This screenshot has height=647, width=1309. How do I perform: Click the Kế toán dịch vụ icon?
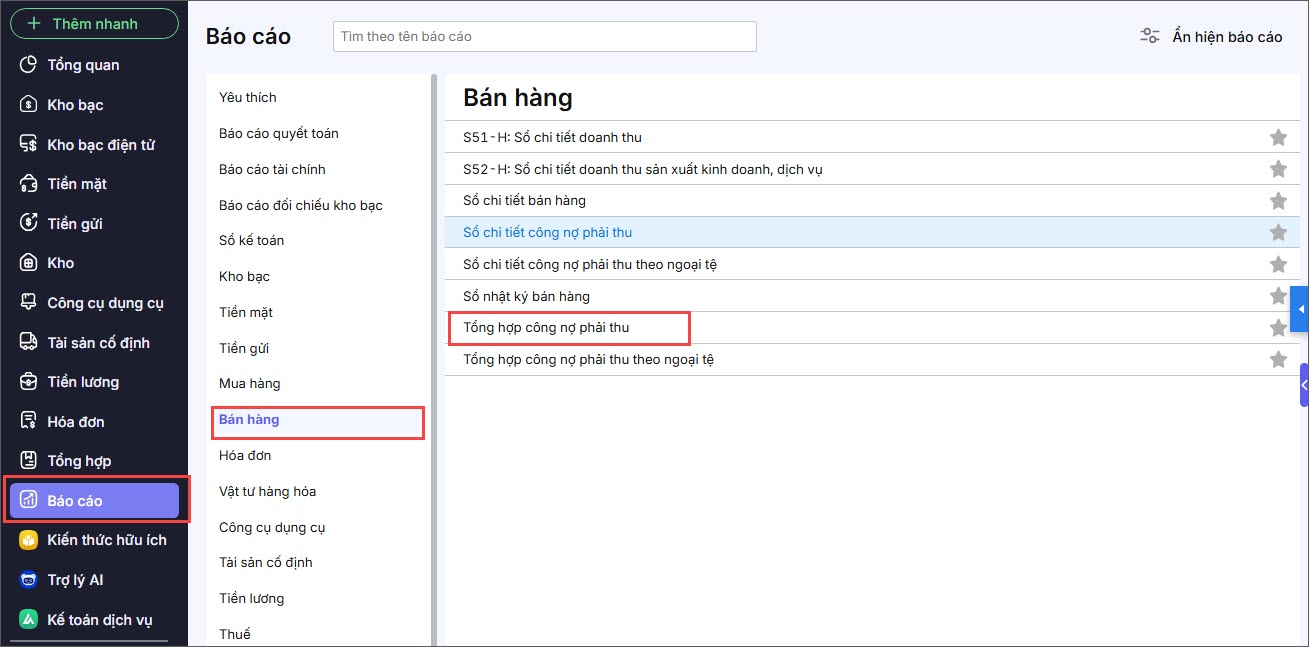[x=29, y=619]
